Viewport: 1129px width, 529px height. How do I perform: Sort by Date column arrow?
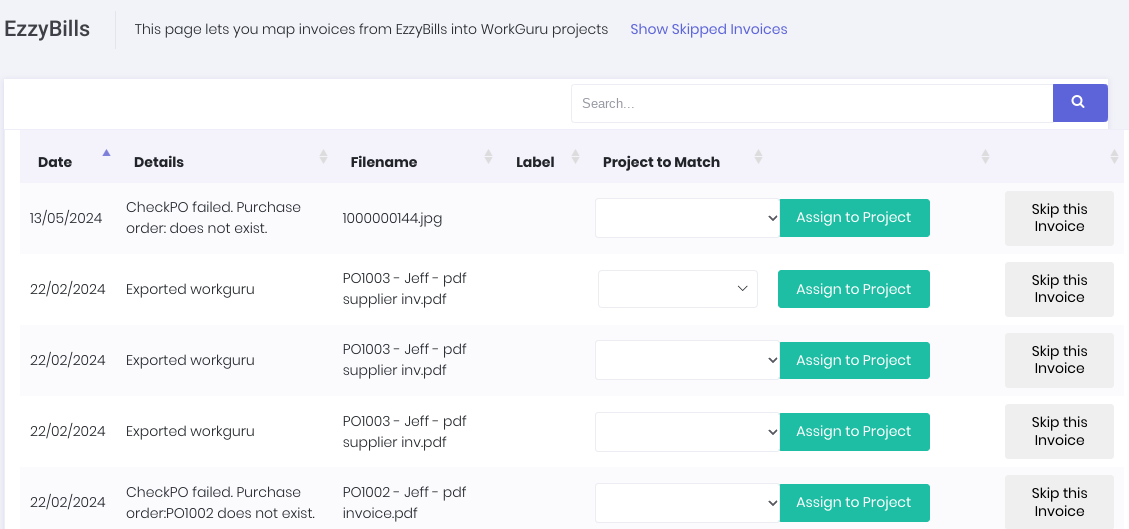tap(107, 153)
